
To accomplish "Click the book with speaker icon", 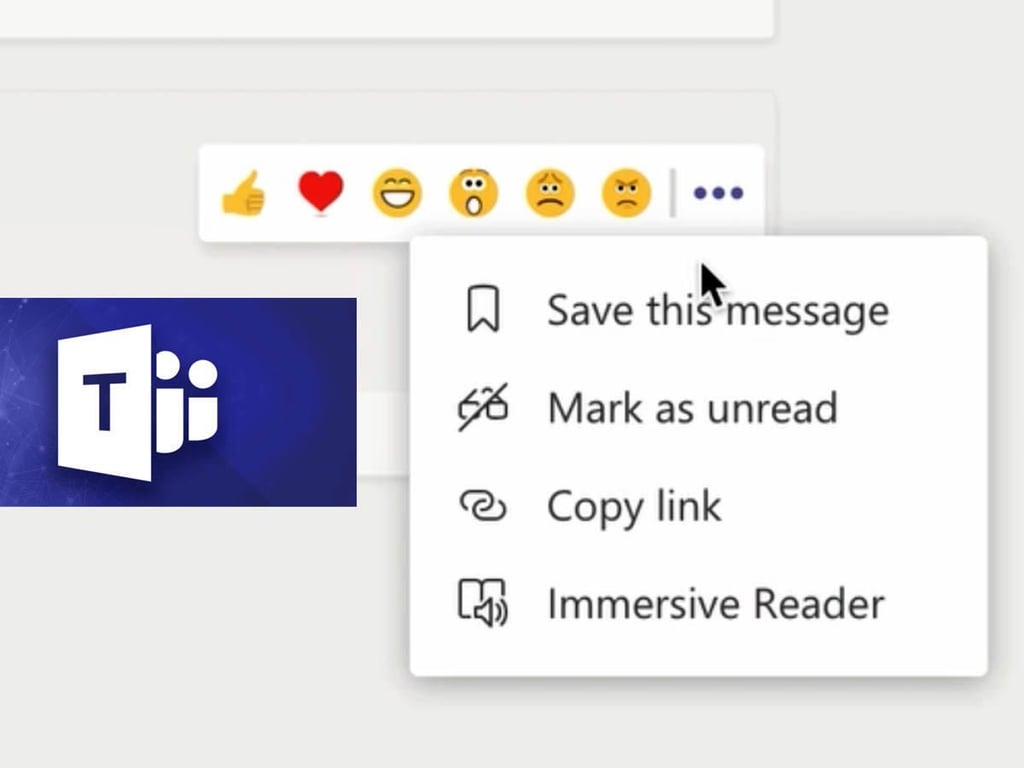I will (x=483, y=603).
